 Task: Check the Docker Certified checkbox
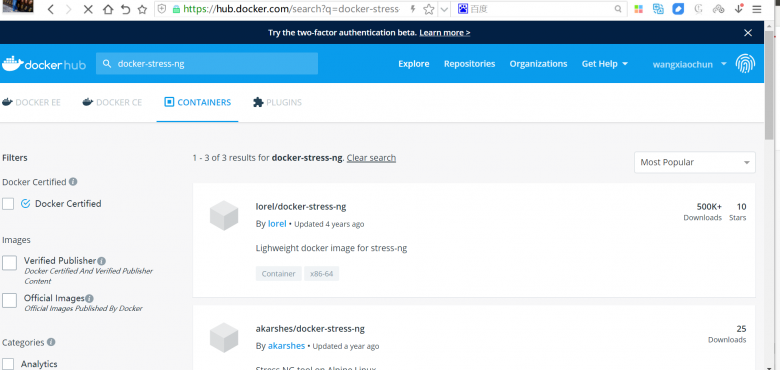coord(8,204)
